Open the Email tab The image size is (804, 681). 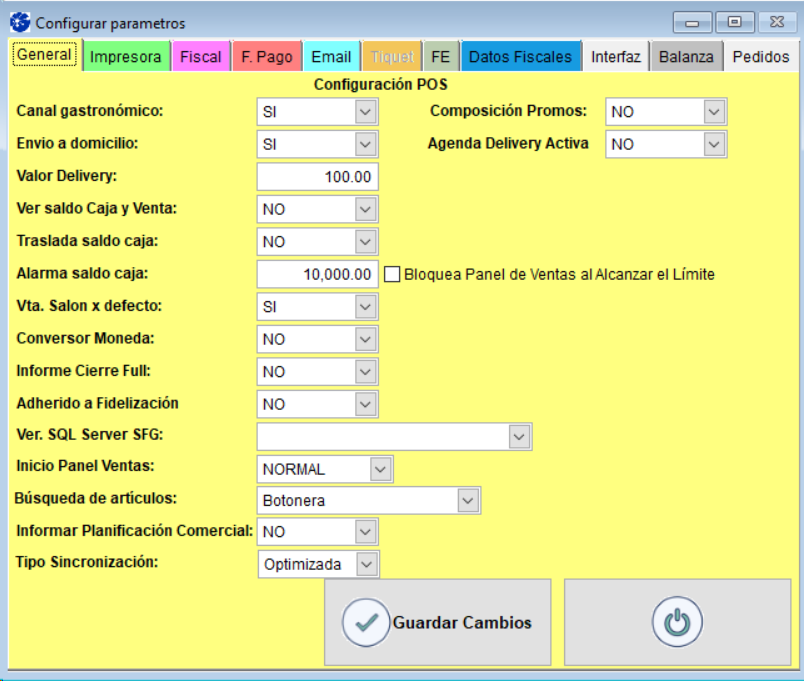point(331,57)
